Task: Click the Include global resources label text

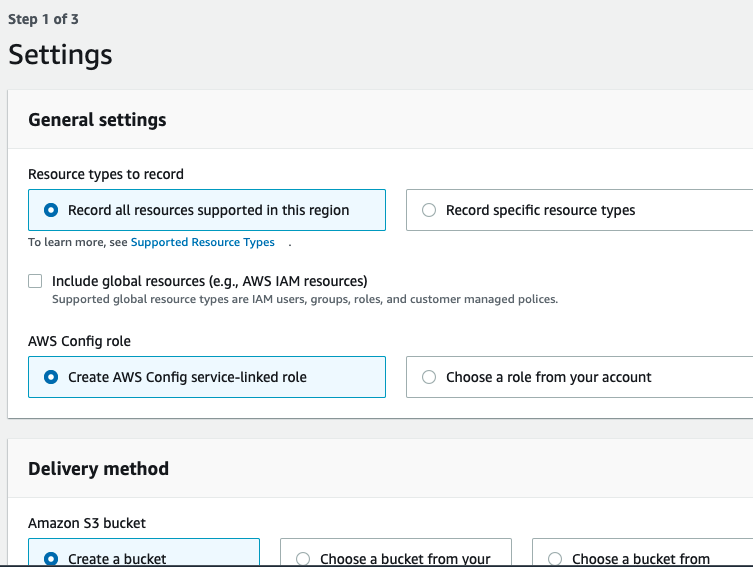Action: point(209,281)
